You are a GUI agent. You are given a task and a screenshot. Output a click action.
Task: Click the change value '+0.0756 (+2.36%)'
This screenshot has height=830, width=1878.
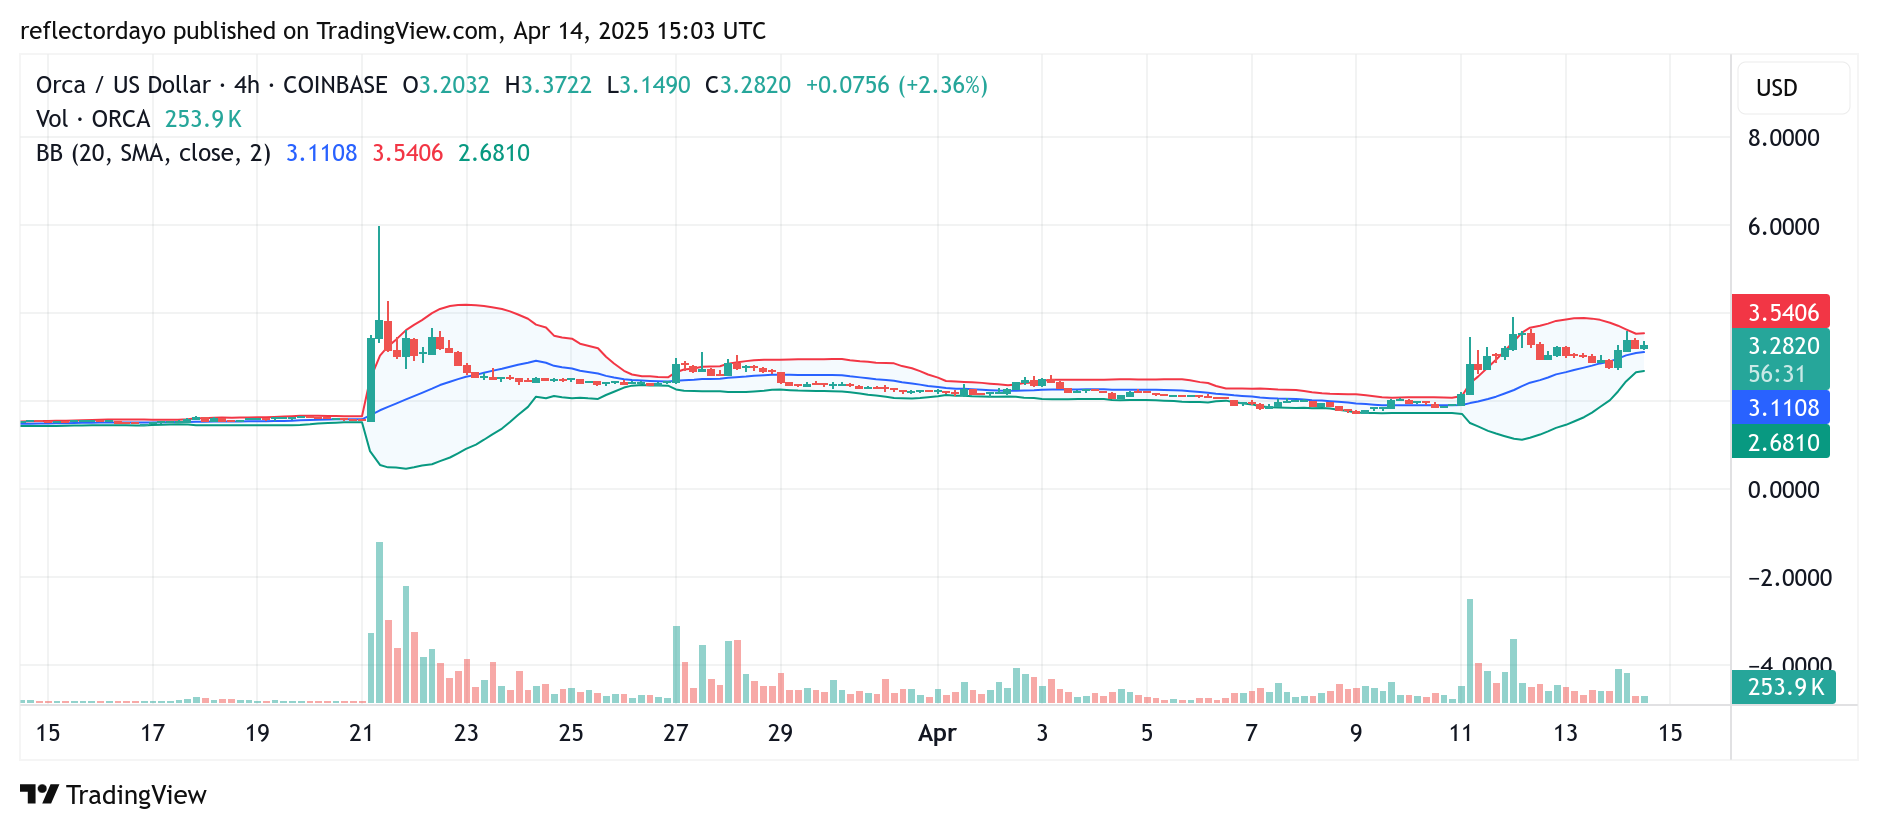tap(897, 85)
